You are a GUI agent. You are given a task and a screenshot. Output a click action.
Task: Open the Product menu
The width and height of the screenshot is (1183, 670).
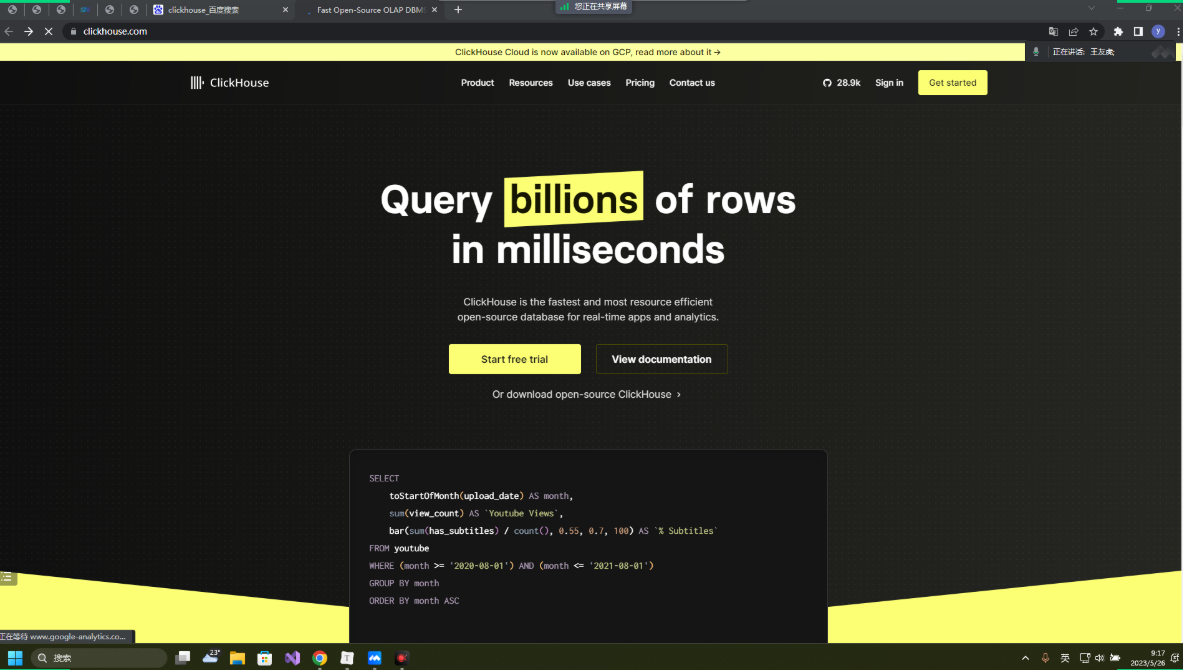pos(478,83)
